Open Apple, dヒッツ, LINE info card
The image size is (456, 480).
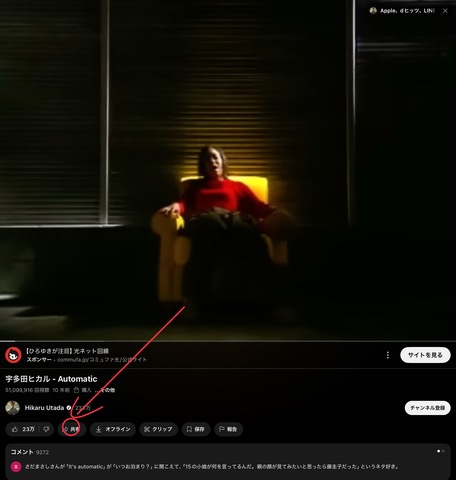402,11
